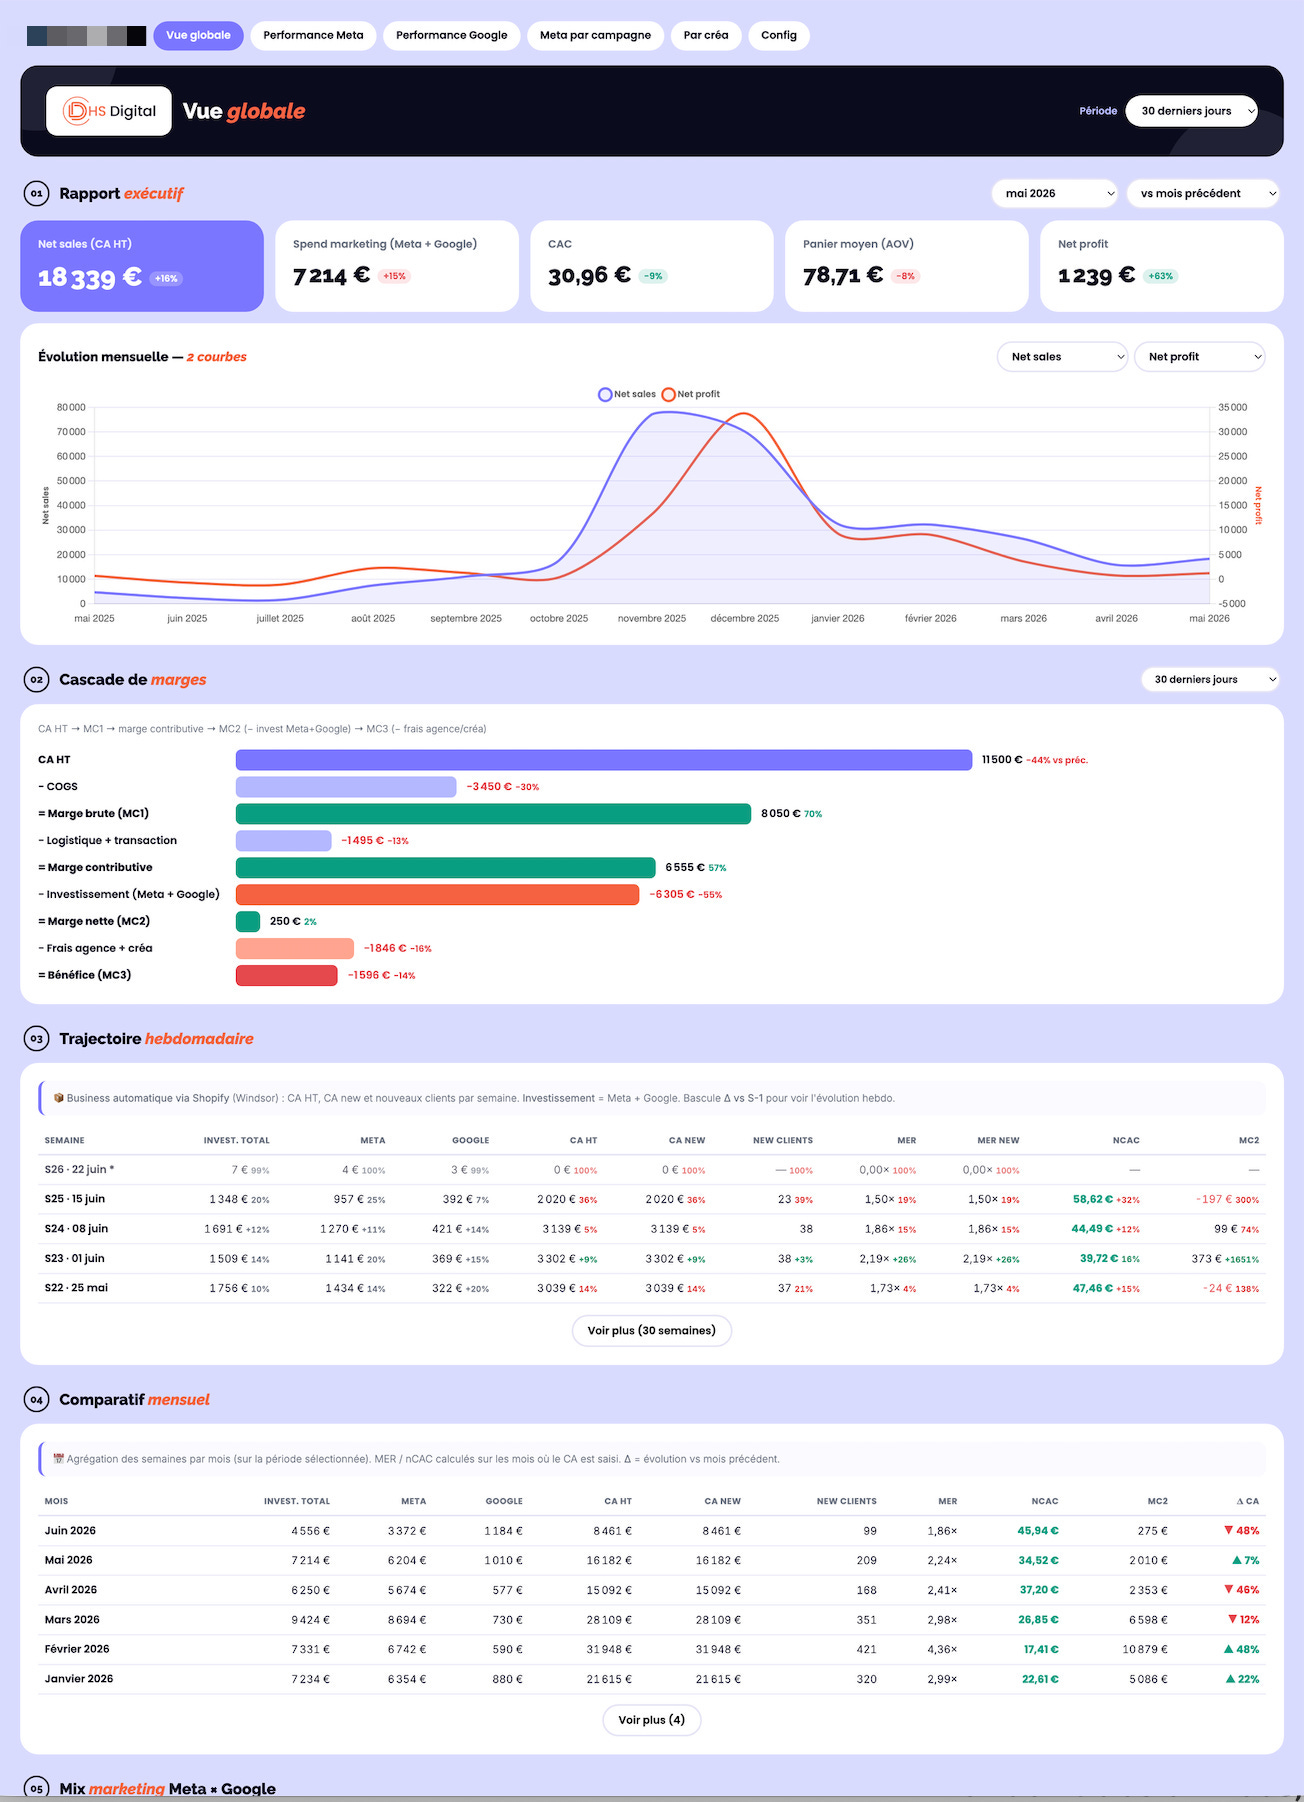Open the Config tab
The width and height of the screenshot is (1304, 1802).
(779, 35)
